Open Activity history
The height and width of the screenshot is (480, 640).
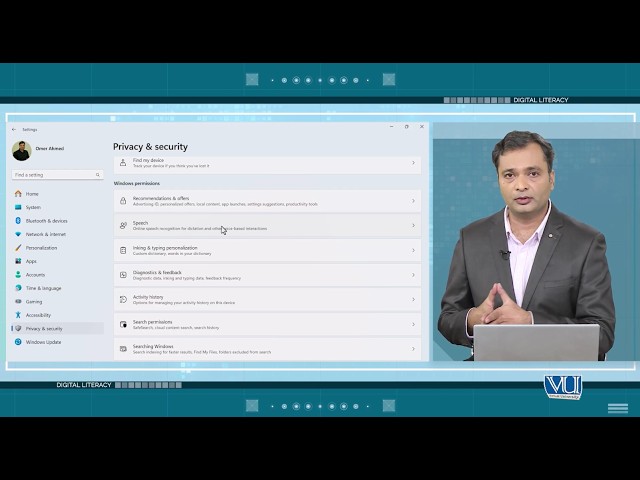(x=267, y=300)
